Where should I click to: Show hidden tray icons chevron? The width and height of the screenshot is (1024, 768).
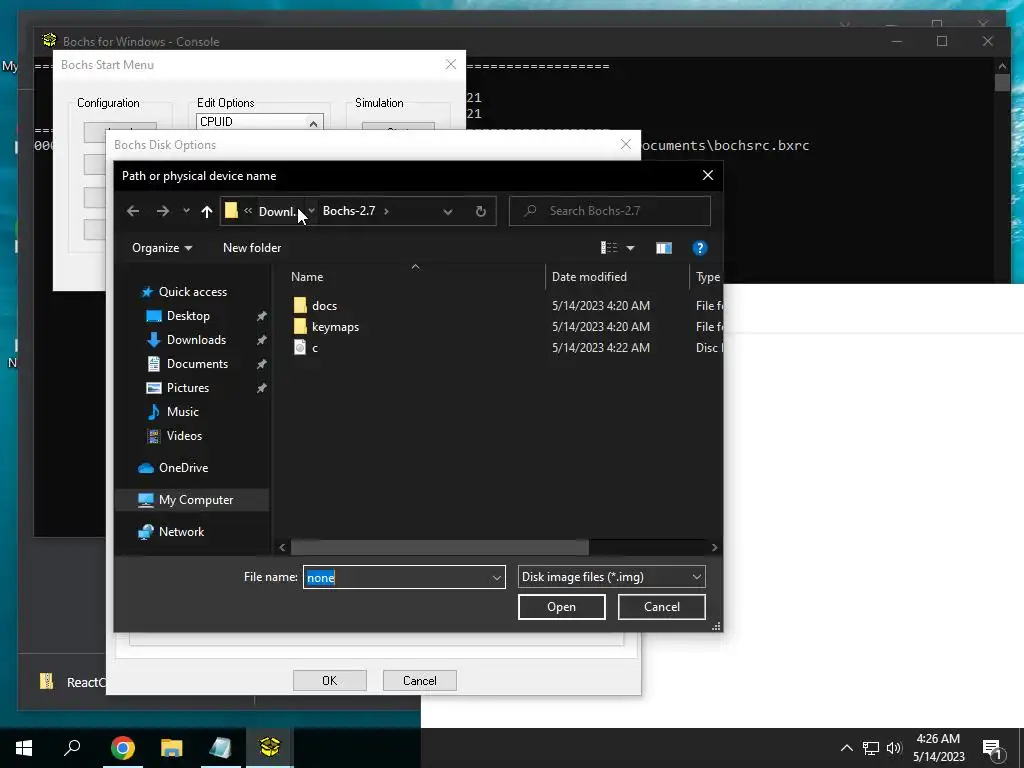point(846,748)
